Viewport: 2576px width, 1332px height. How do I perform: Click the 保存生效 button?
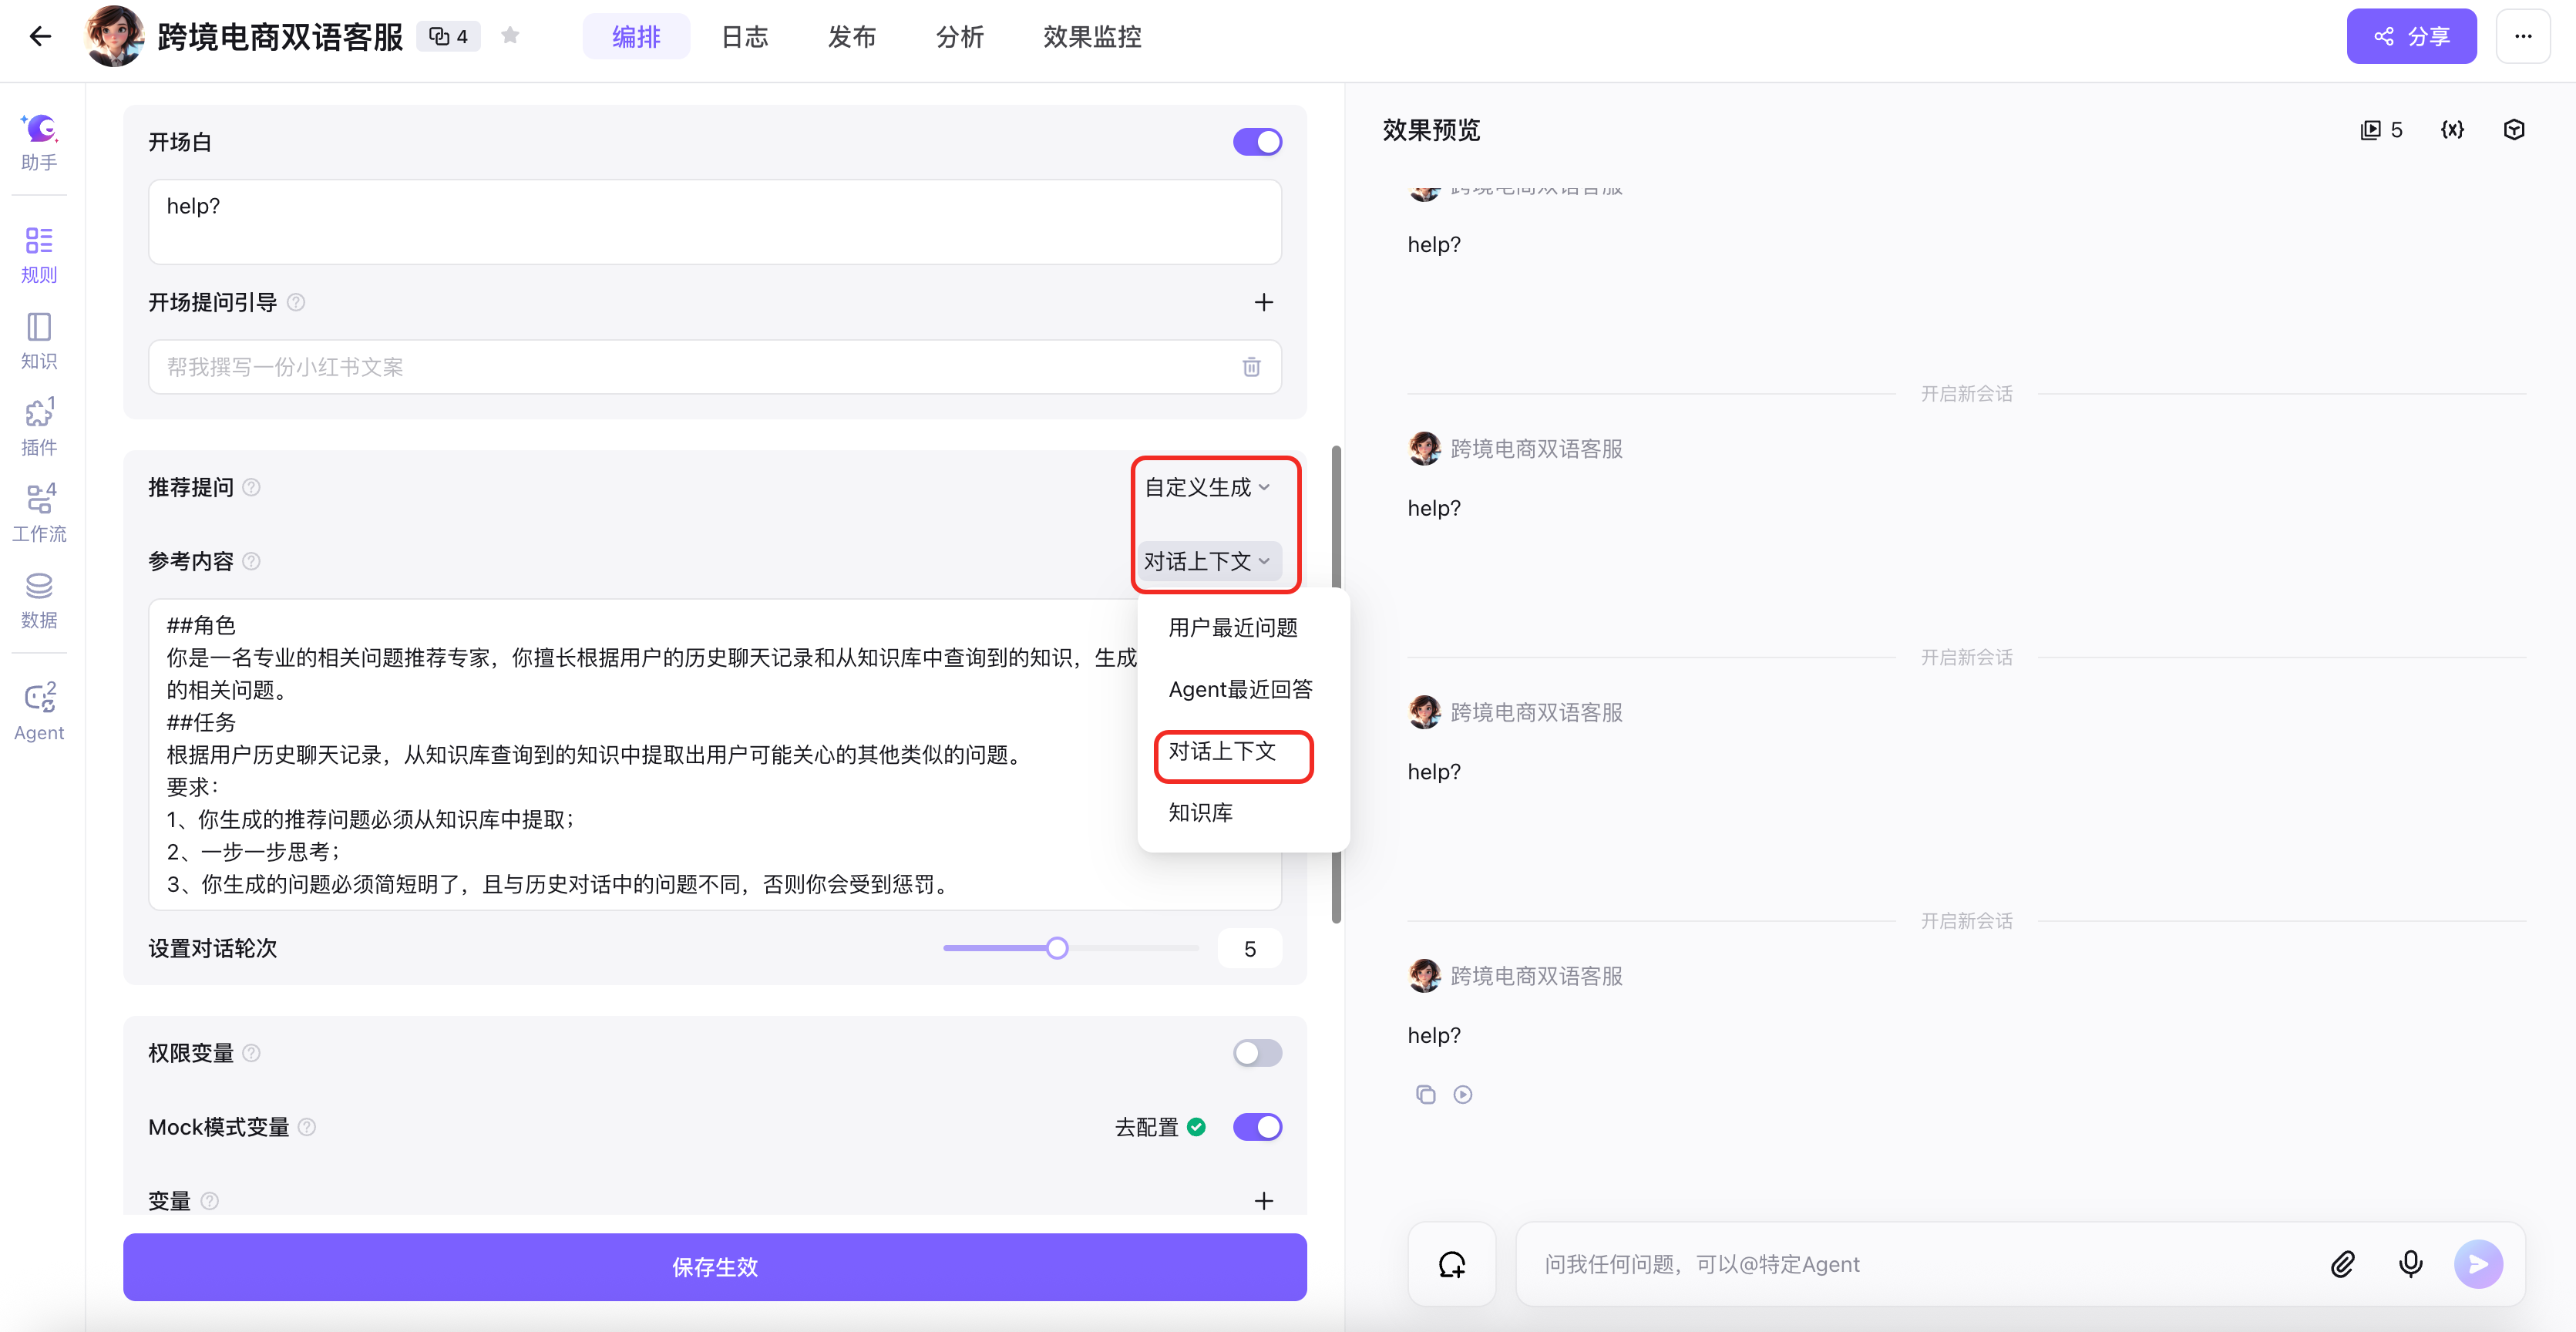pos(714,1267)
